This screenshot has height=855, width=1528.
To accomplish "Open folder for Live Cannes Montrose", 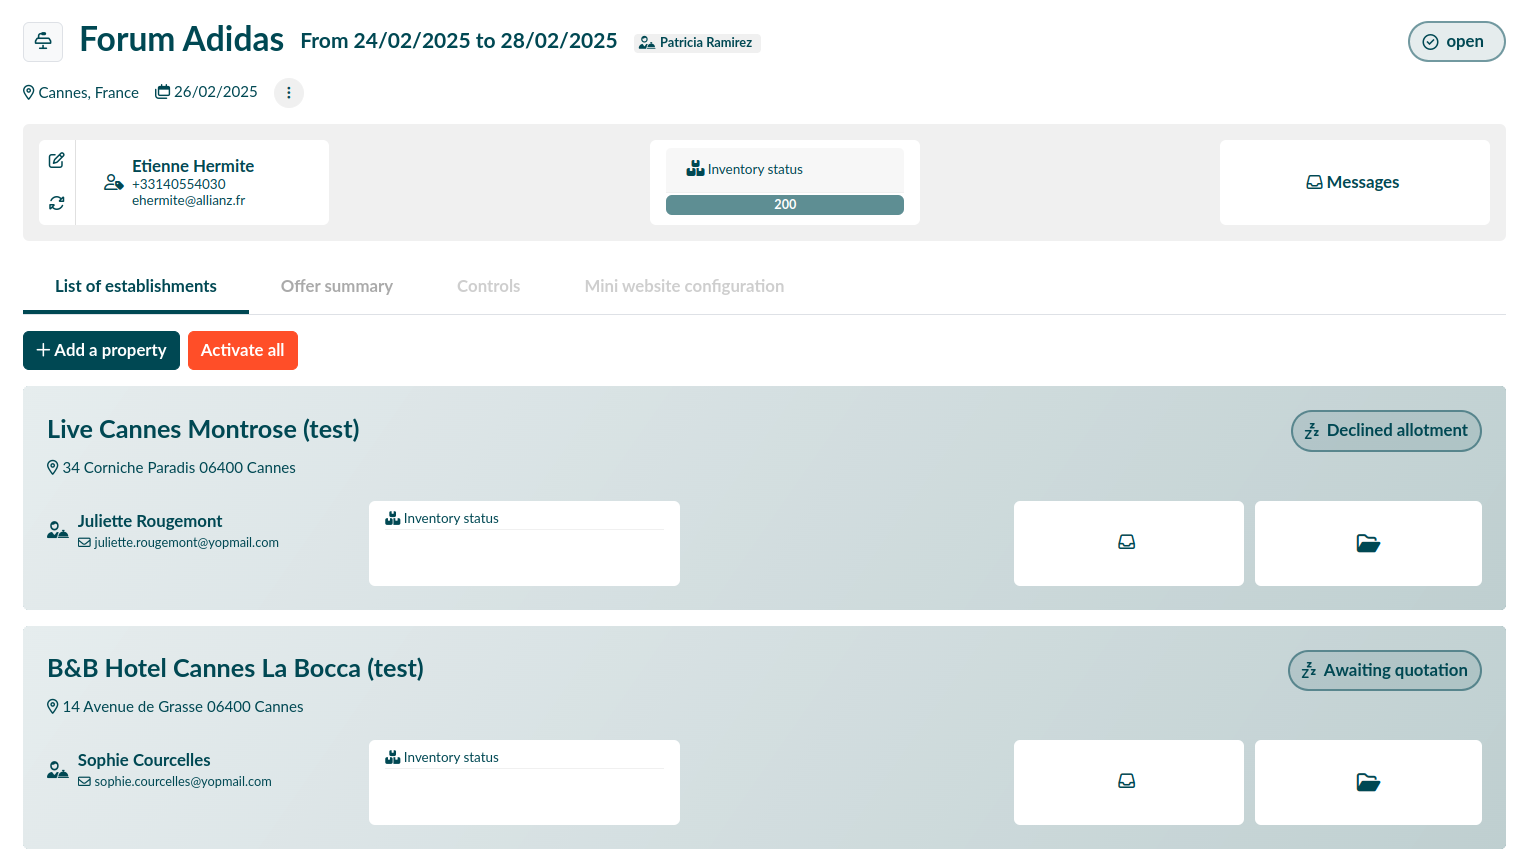I will coord(1368,543).
